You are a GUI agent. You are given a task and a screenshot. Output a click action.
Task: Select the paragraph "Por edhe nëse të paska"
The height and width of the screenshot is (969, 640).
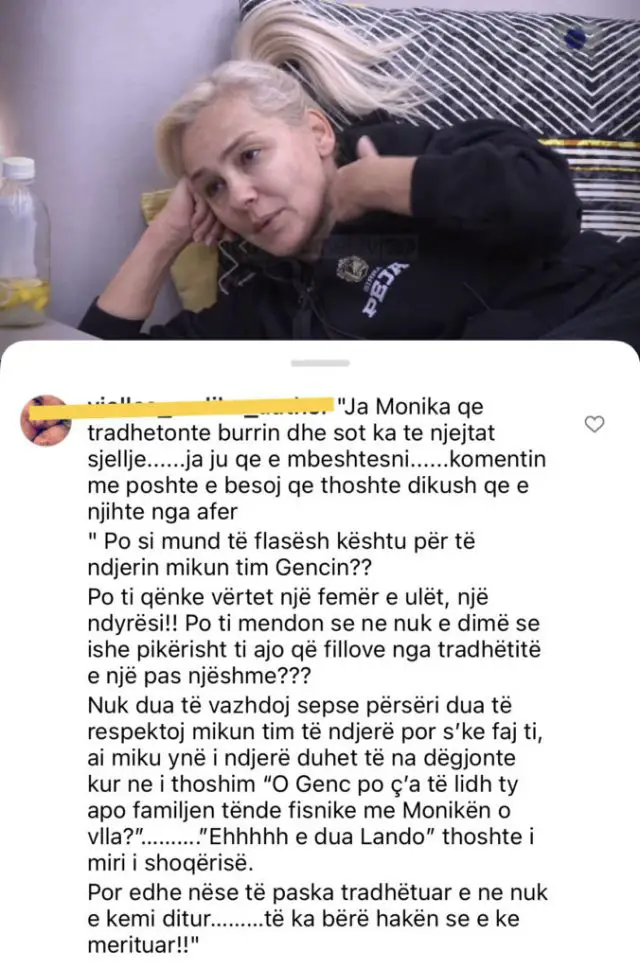tap(318, 918)
